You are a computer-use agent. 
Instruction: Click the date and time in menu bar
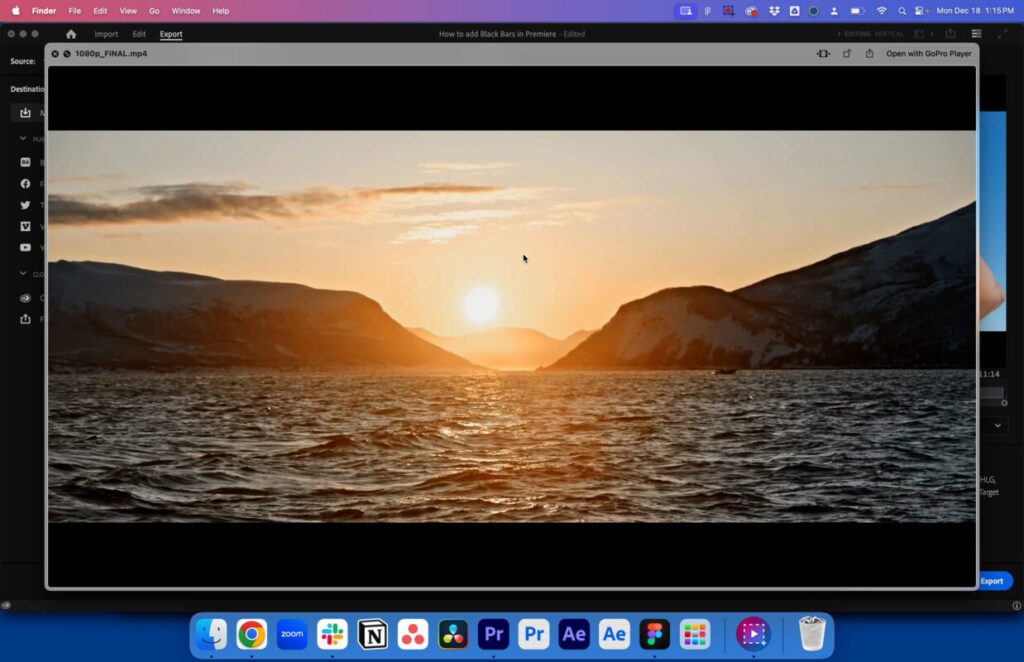pos(975,10)
